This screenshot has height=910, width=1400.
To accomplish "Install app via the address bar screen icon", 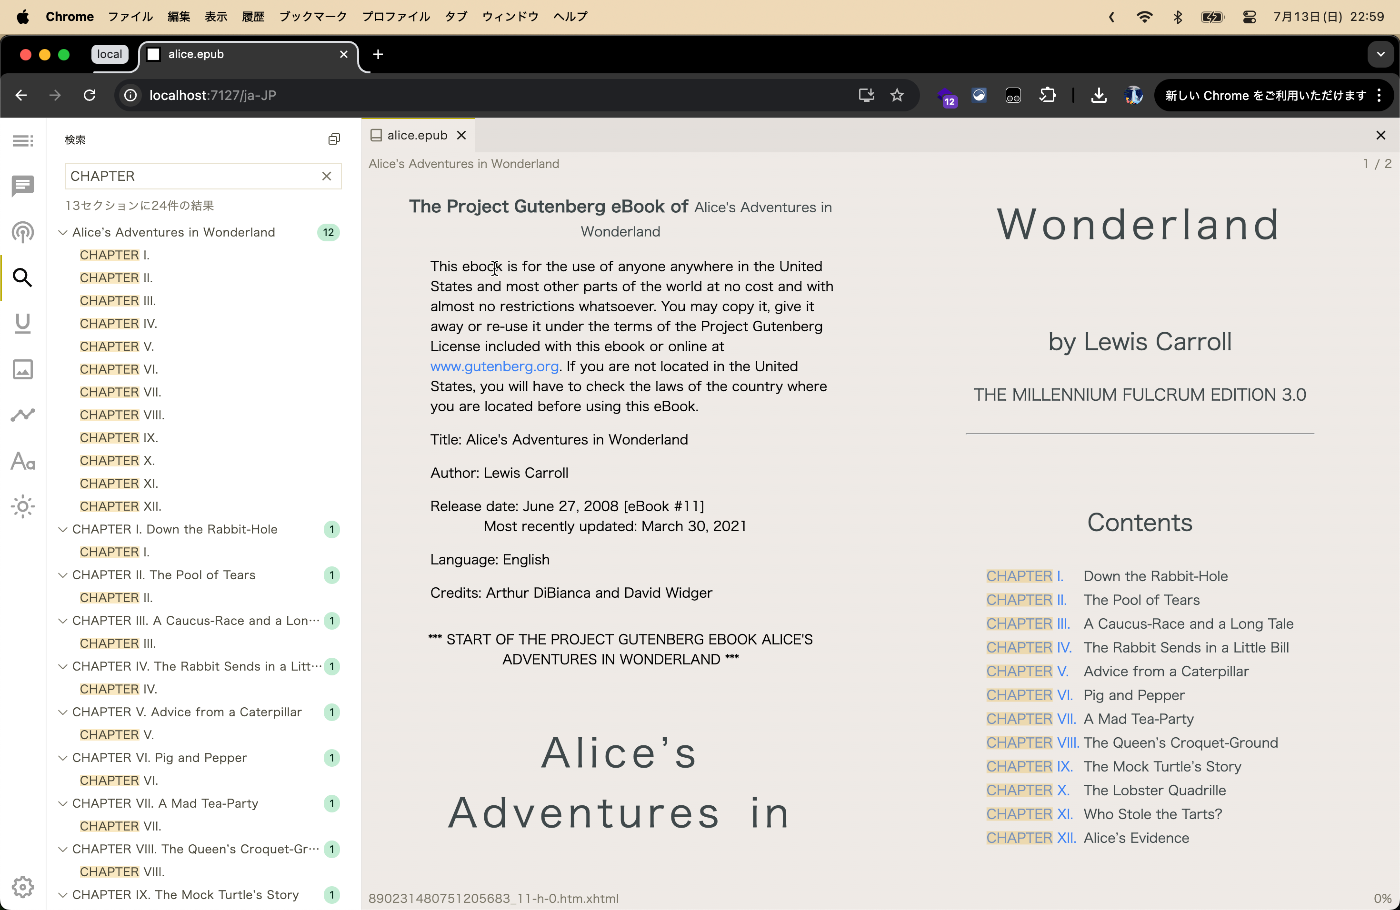I will 866,95.
